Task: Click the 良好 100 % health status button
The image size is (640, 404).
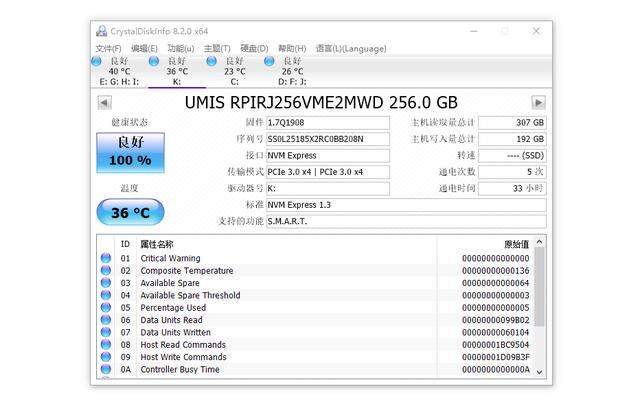Action: click(131, 153)
